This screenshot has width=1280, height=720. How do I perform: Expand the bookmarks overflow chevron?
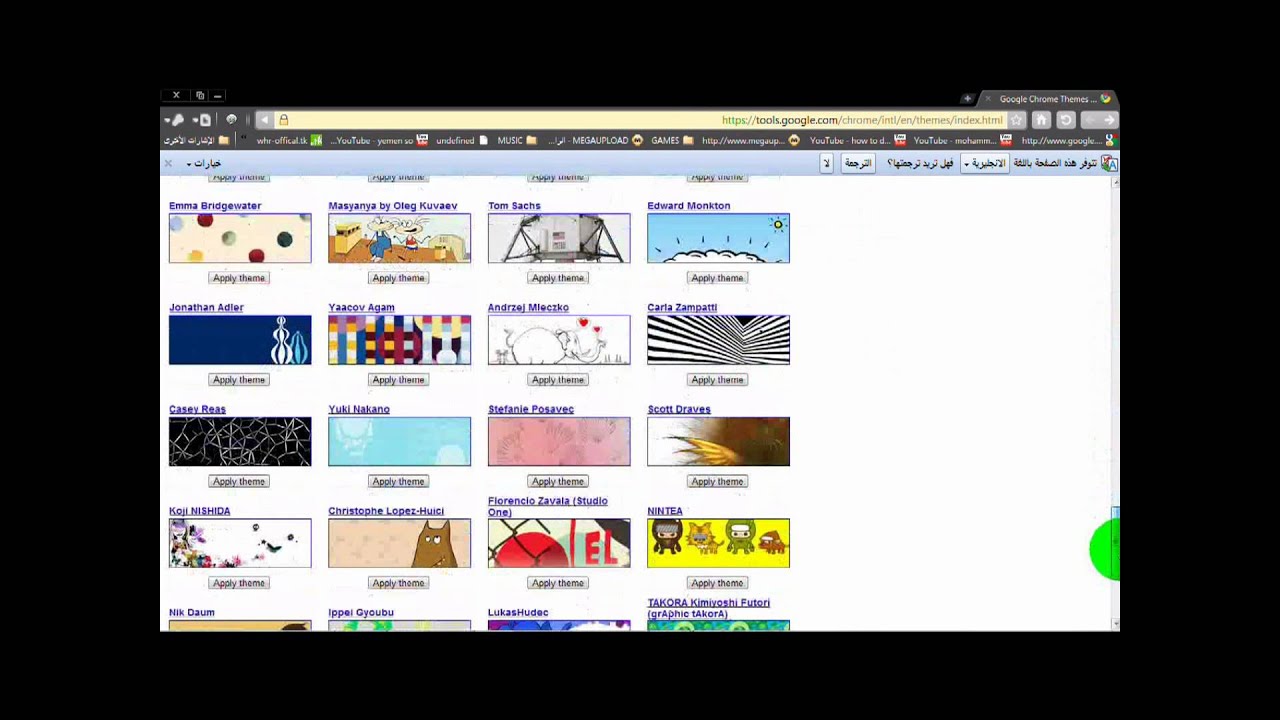pyautogui.click(x=243, y=139)
